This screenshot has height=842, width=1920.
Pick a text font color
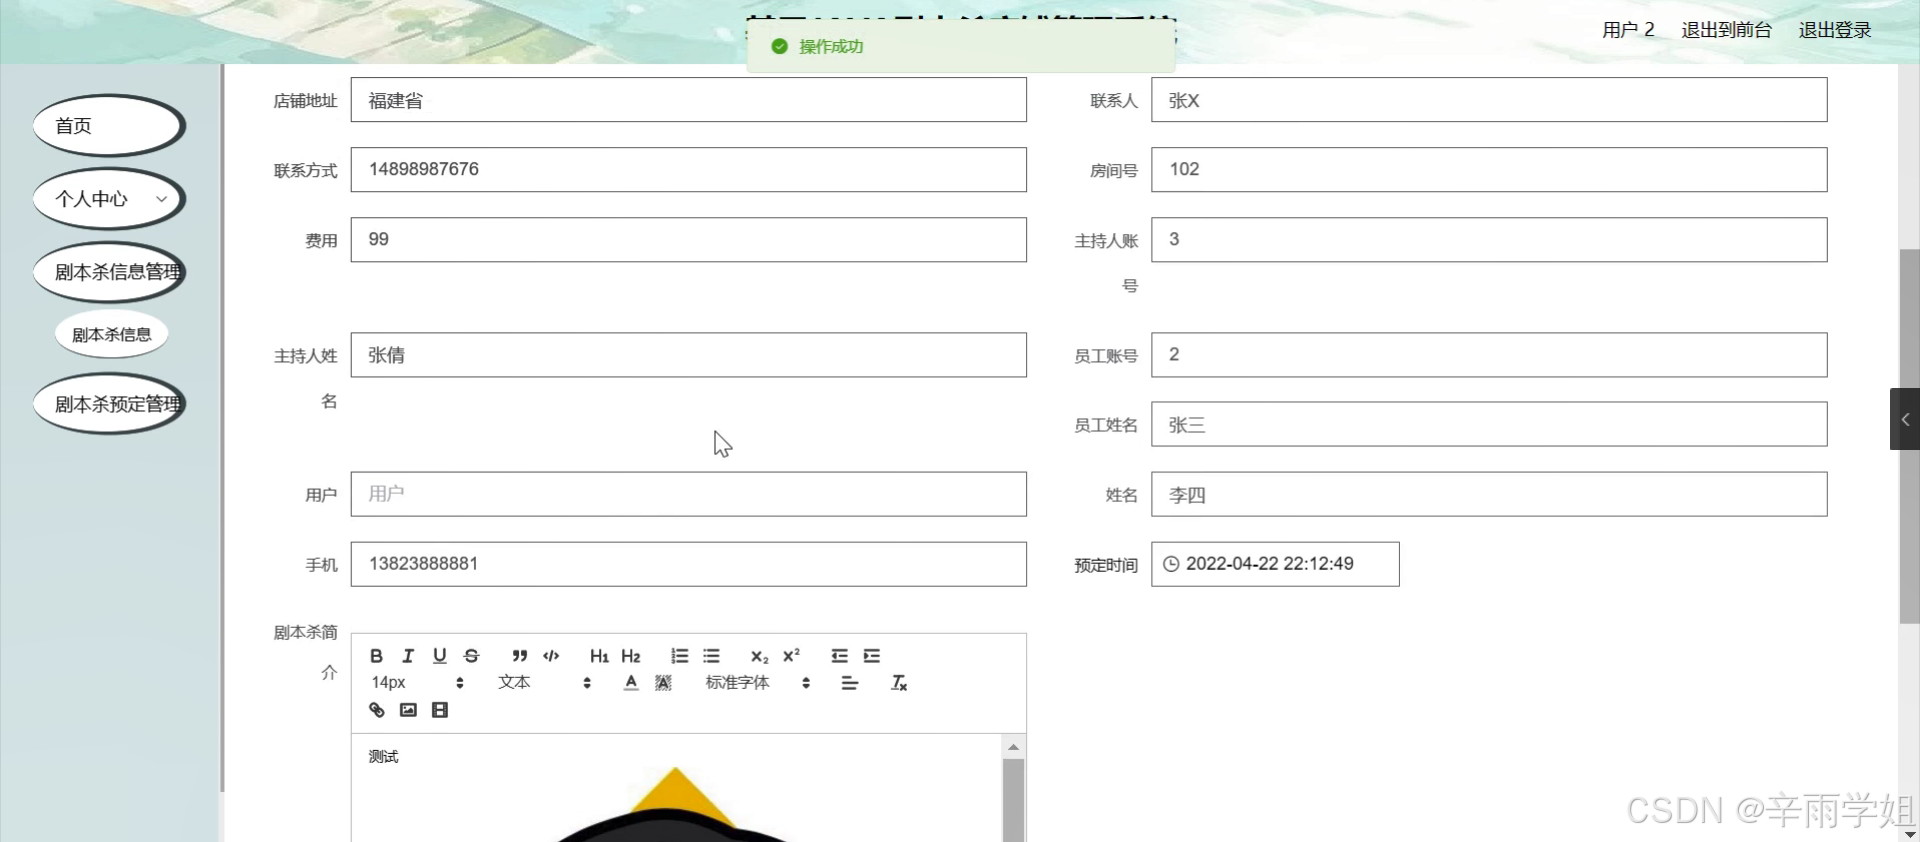631,683
